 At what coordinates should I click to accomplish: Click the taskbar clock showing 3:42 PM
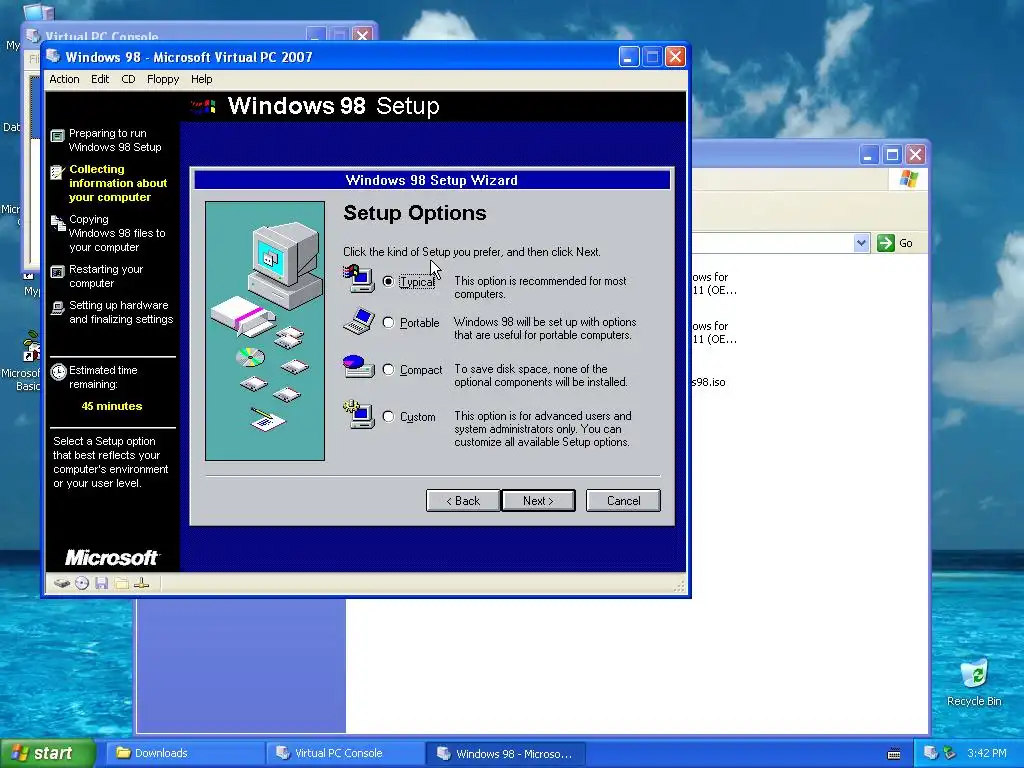pos(987,753)
